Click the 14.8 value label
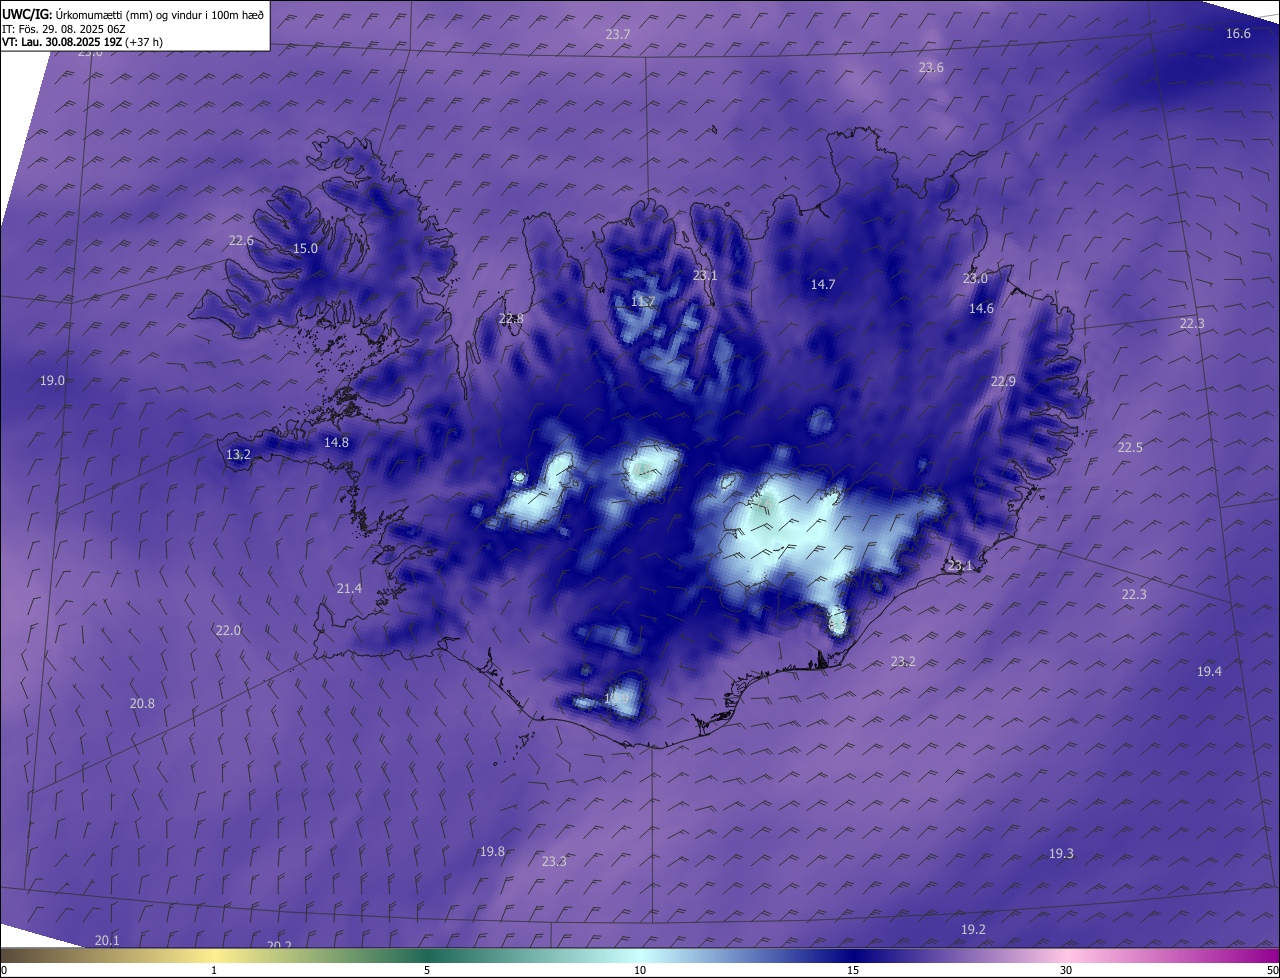Screen dimensions: 1280x978 point(336,443)
